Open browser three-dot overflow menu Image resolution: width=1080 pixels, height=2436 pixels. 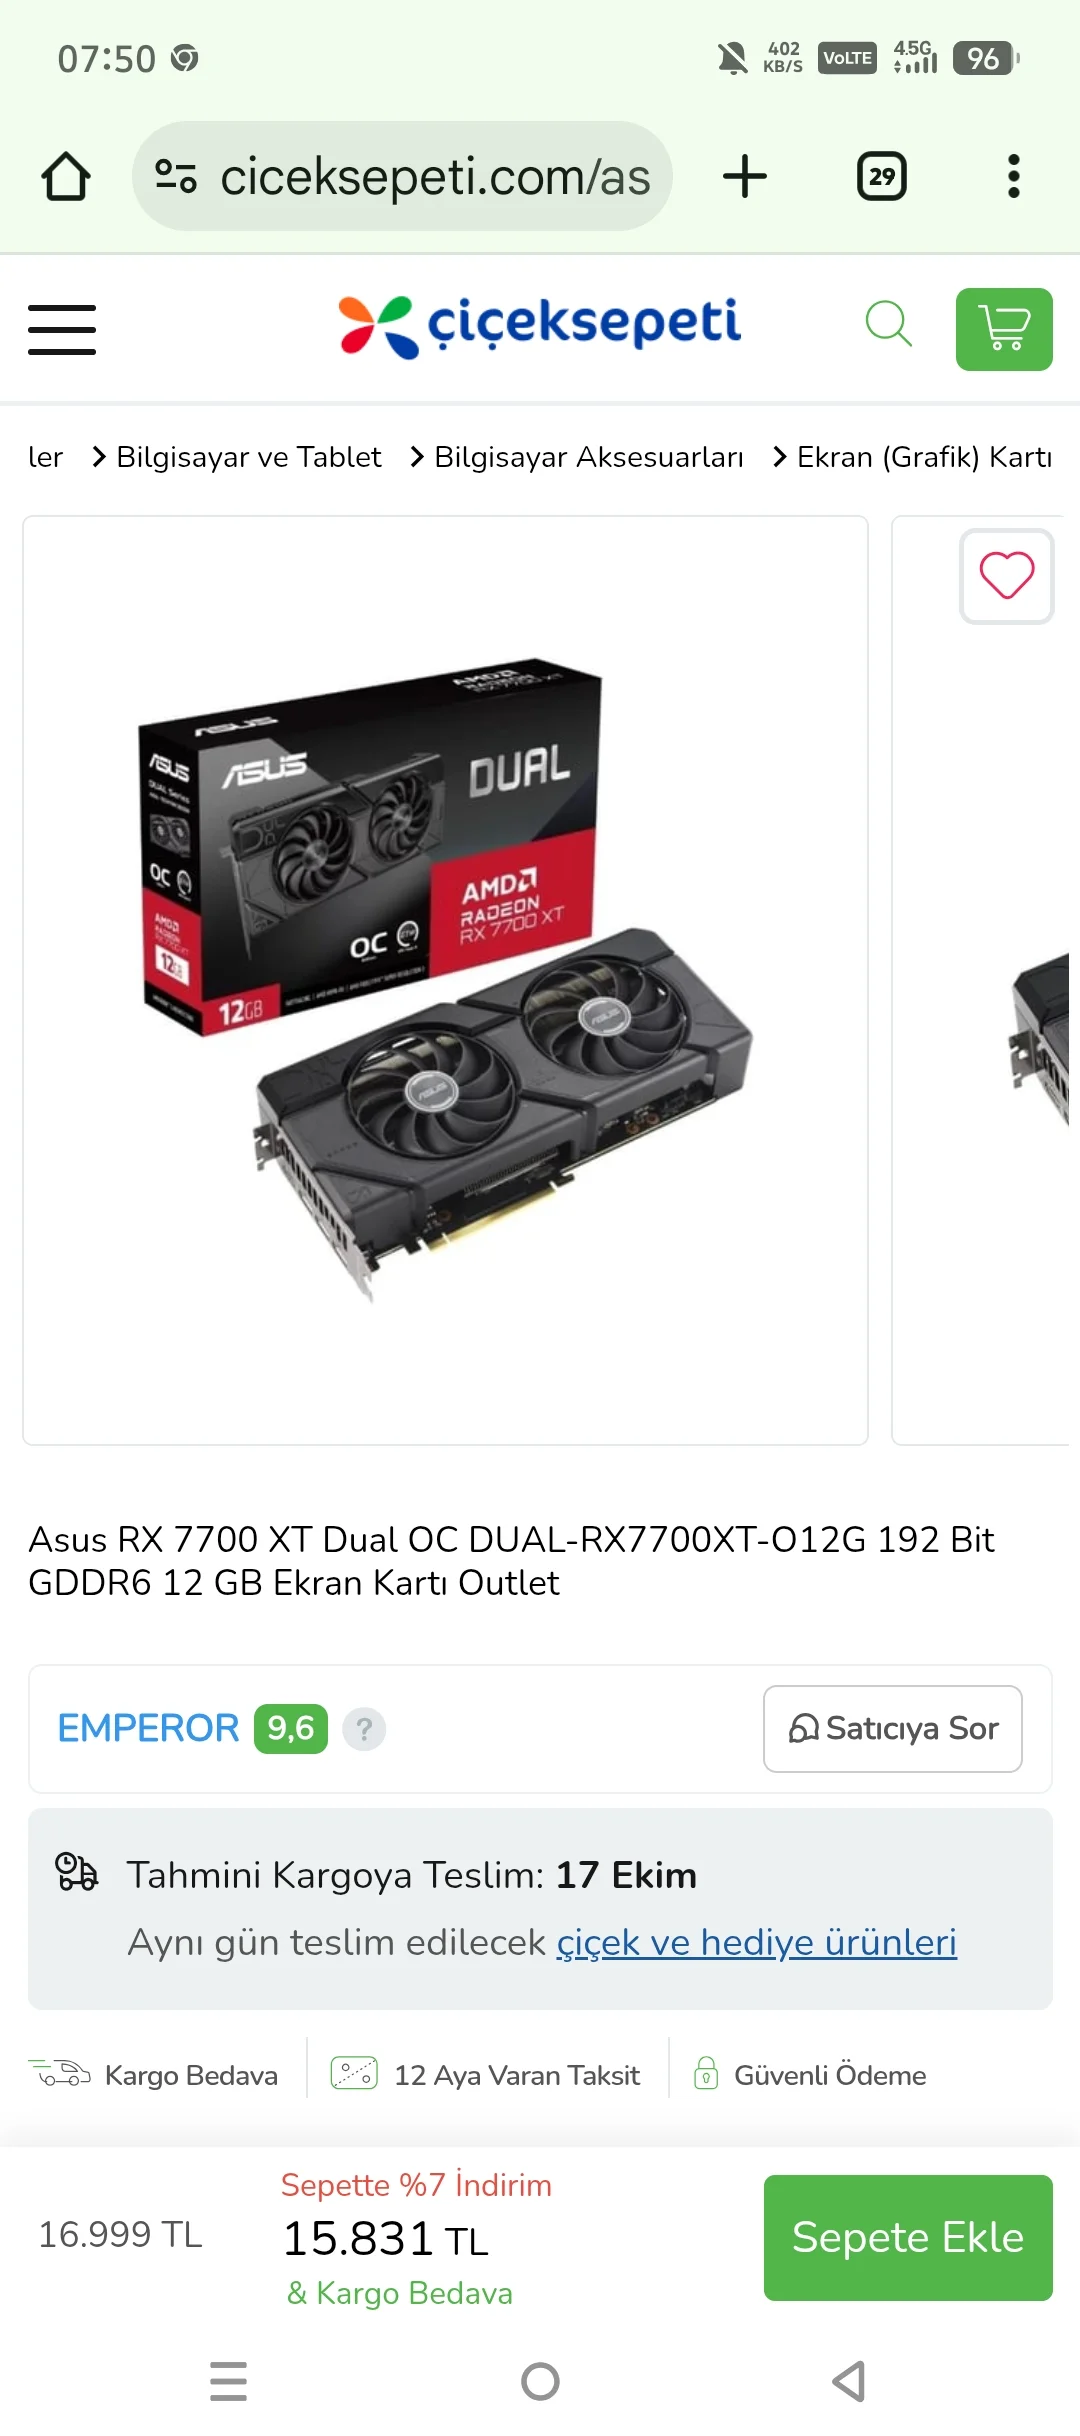pyautogui.click(x=1014, y=177)
